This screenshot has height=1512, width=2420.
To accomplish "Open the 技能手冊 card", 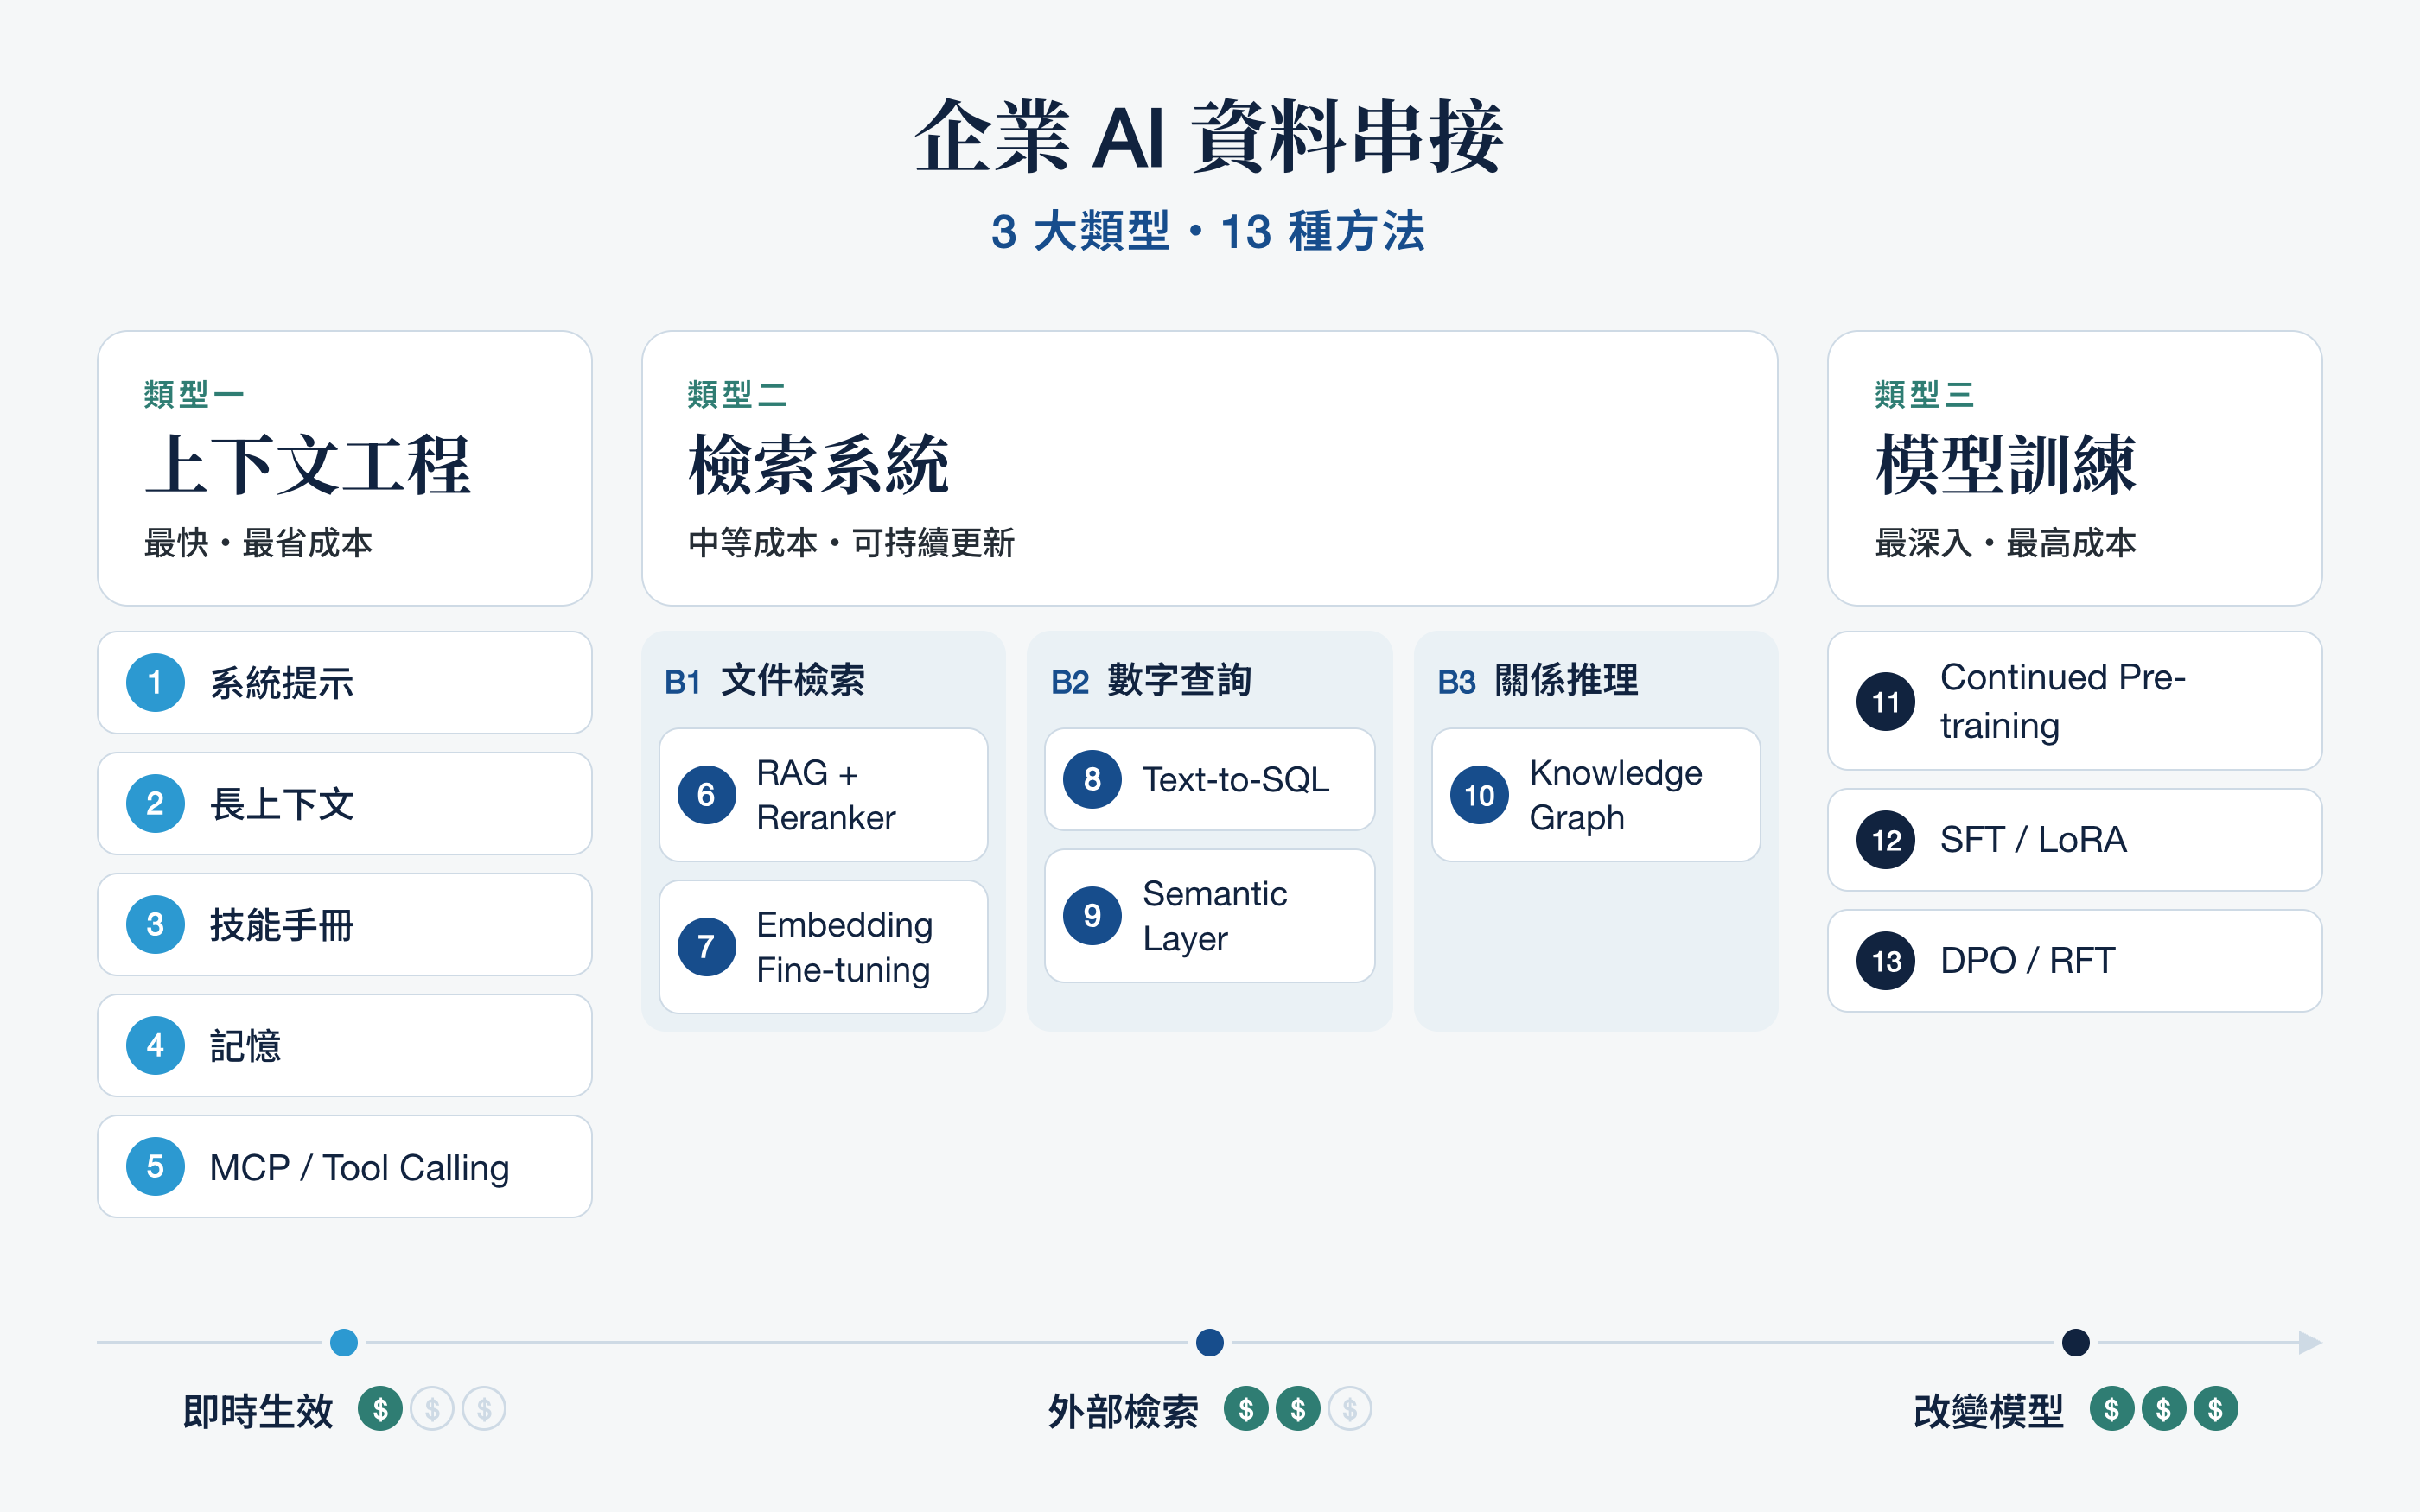I will 344,925.
